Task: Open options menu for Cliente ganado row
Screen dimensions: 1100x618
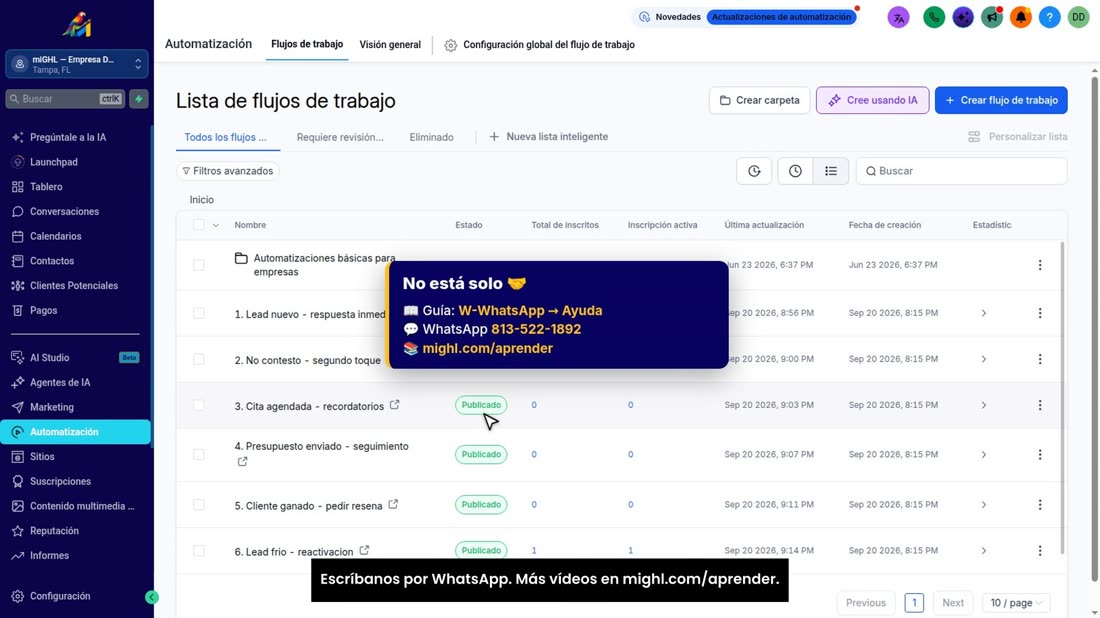Action: [x=1040, y=504]
